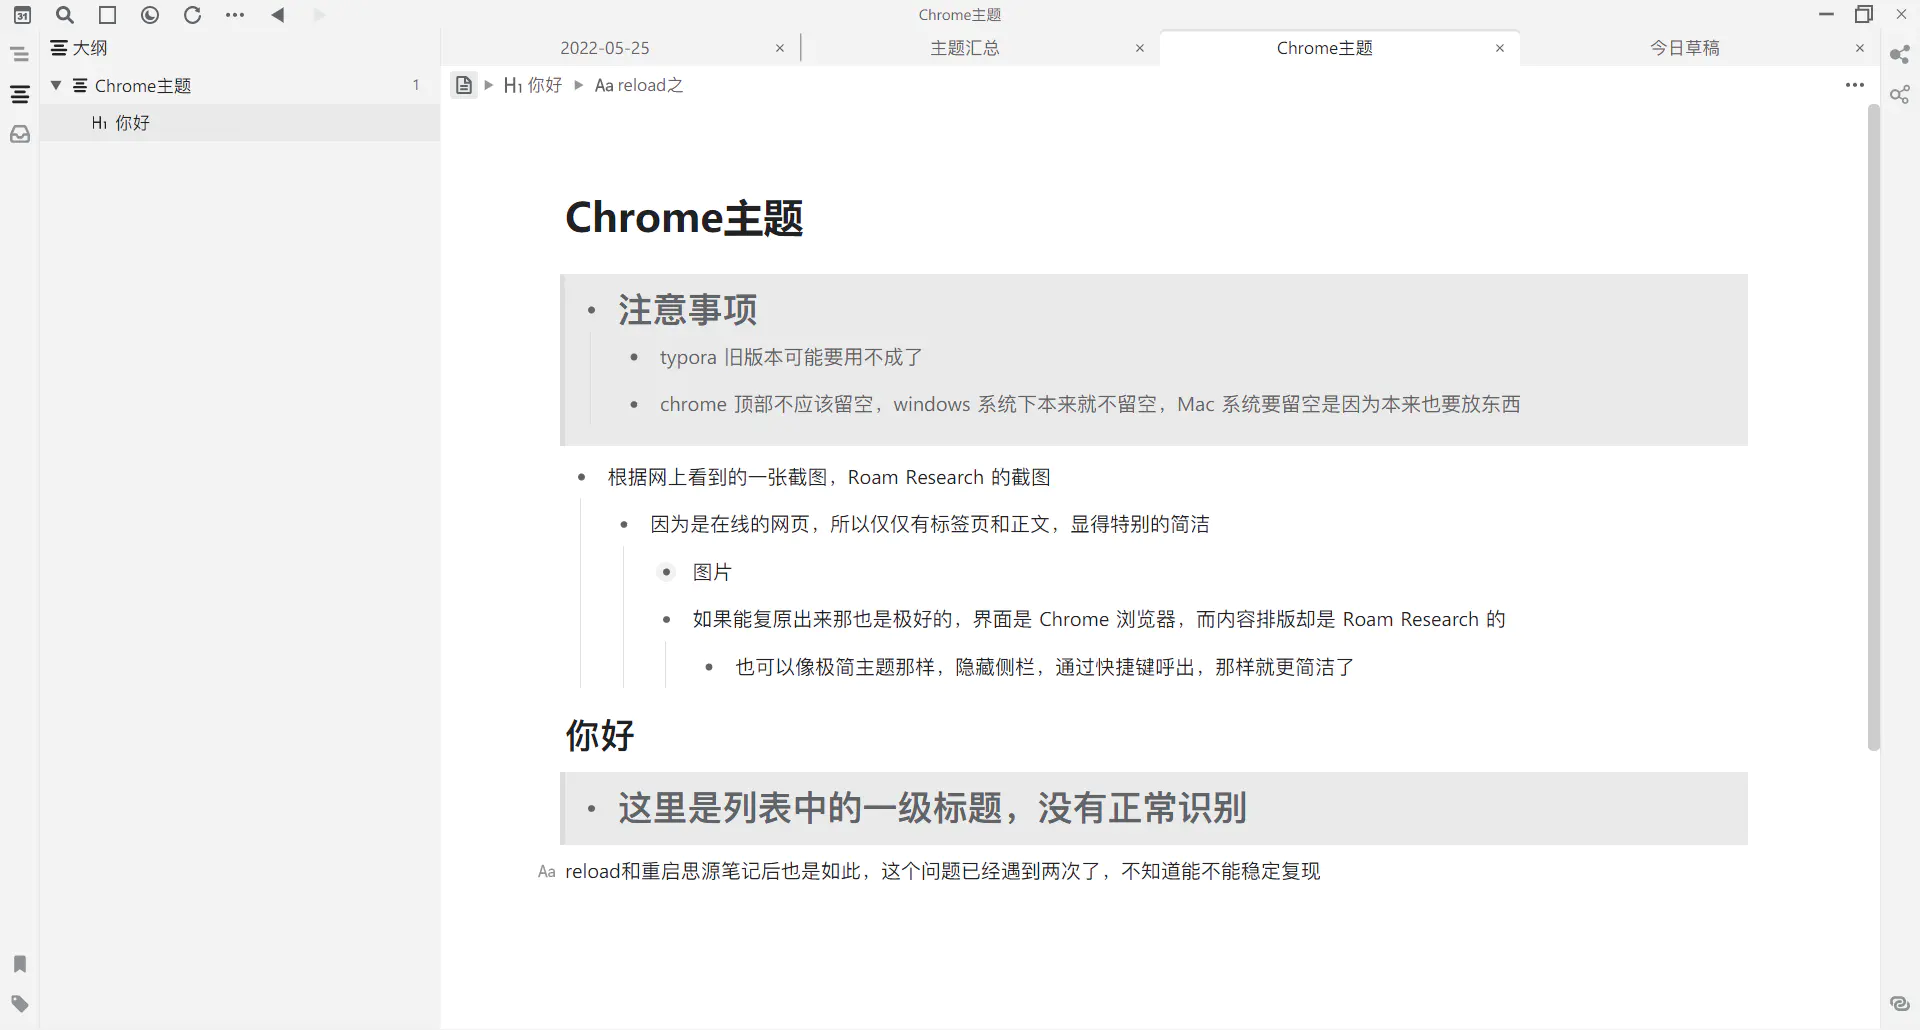Expand the breadcrumb arrow before Aa reload之
This screenshot has height=1030, width=1920.
pyautogui.click(x=579, y=85)
